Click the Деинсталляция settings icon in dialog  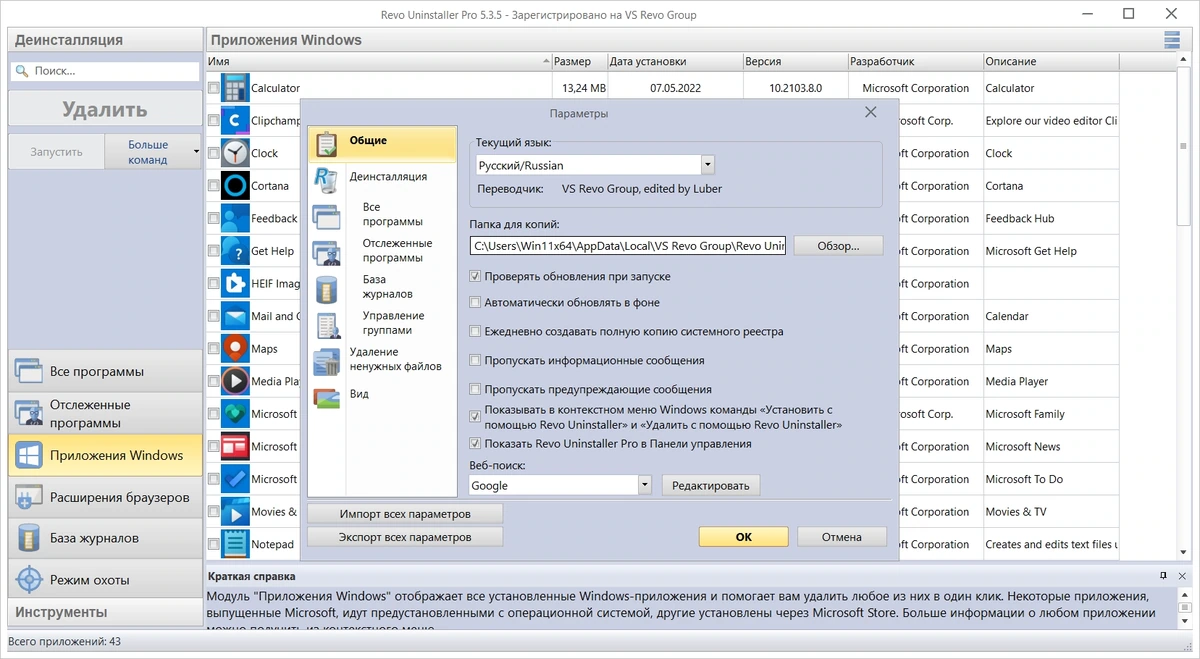pos(326,179)
